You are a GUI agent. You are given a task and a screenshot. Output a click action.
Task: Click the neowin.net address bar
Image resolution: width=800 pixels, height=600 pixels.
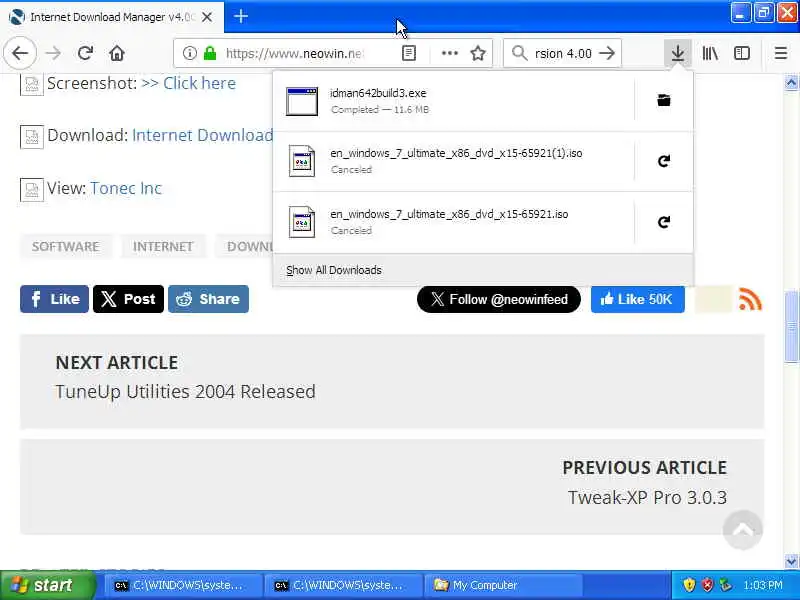click(294, 53)
